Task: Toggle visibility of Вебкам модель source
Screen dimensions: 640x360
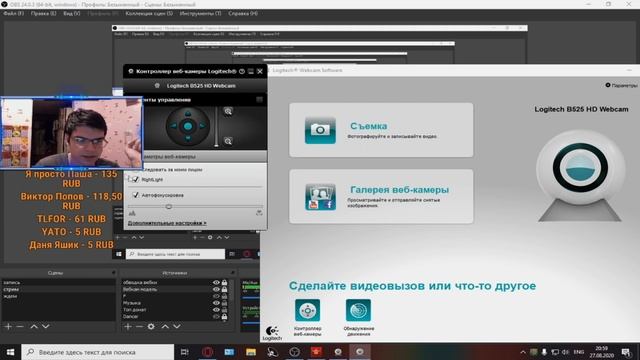Action: (x=216, y=289)
